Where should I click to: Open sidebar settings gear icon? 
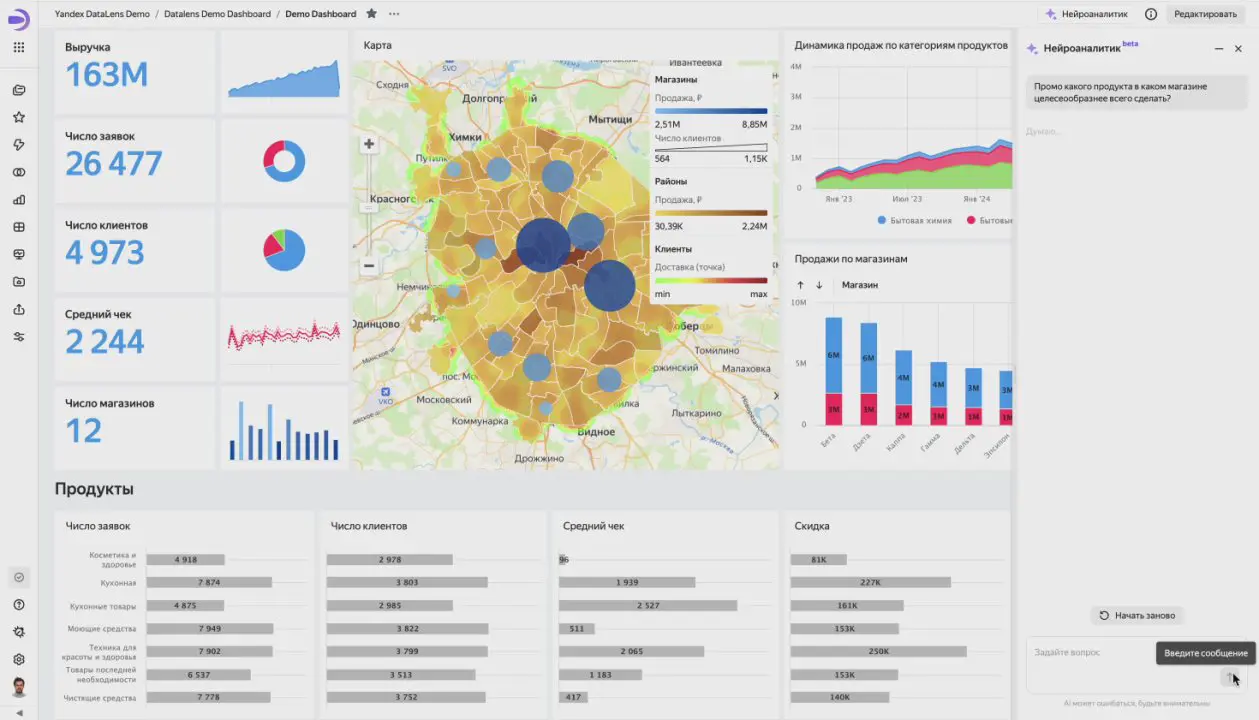coord(19,659)
